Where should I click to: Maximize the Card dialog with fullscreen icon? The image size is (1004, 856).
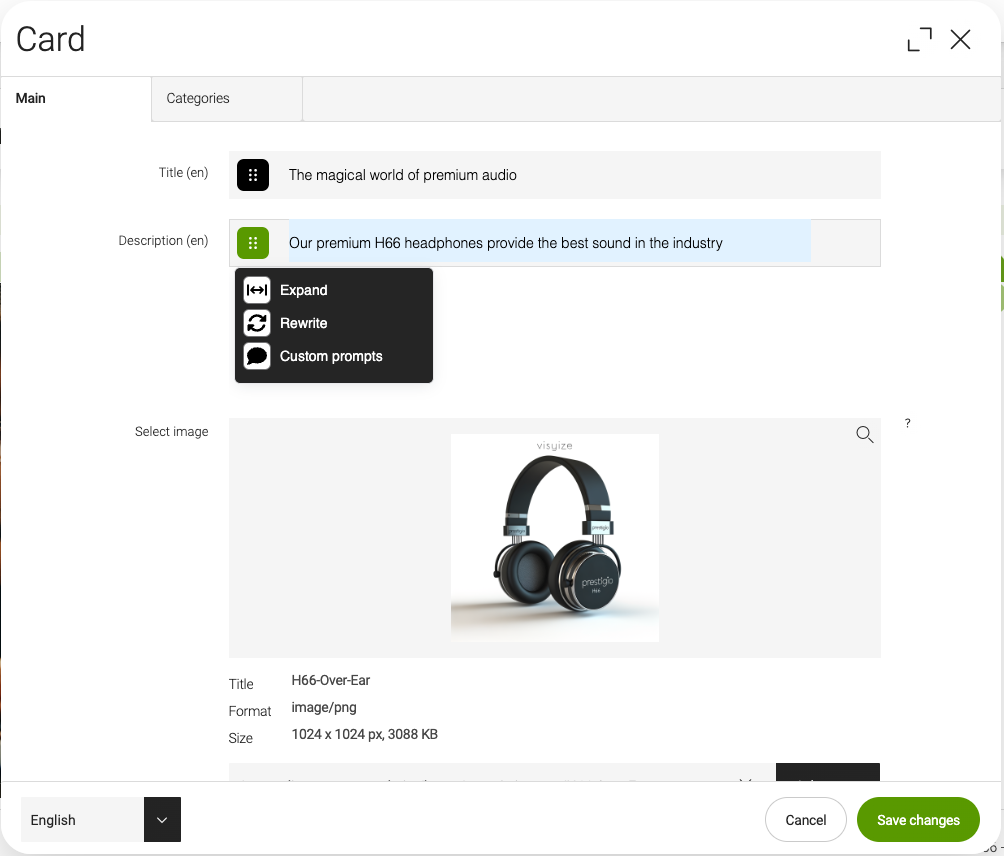pyautogui.click(x=919, y=39)
